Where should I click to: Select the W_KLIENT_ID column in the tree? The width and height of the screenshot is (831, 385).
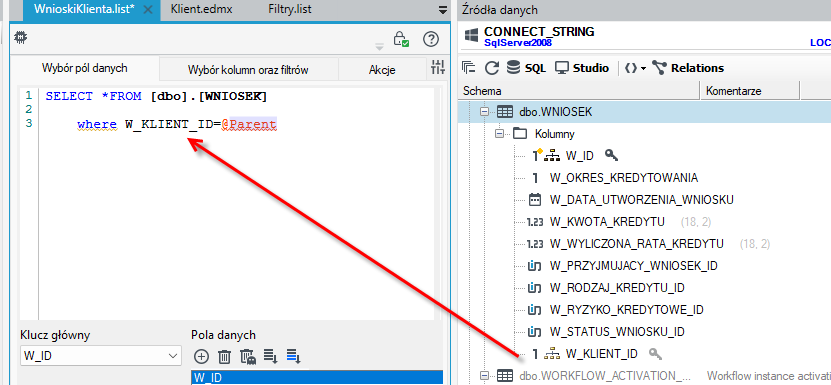tap(602, 354)
